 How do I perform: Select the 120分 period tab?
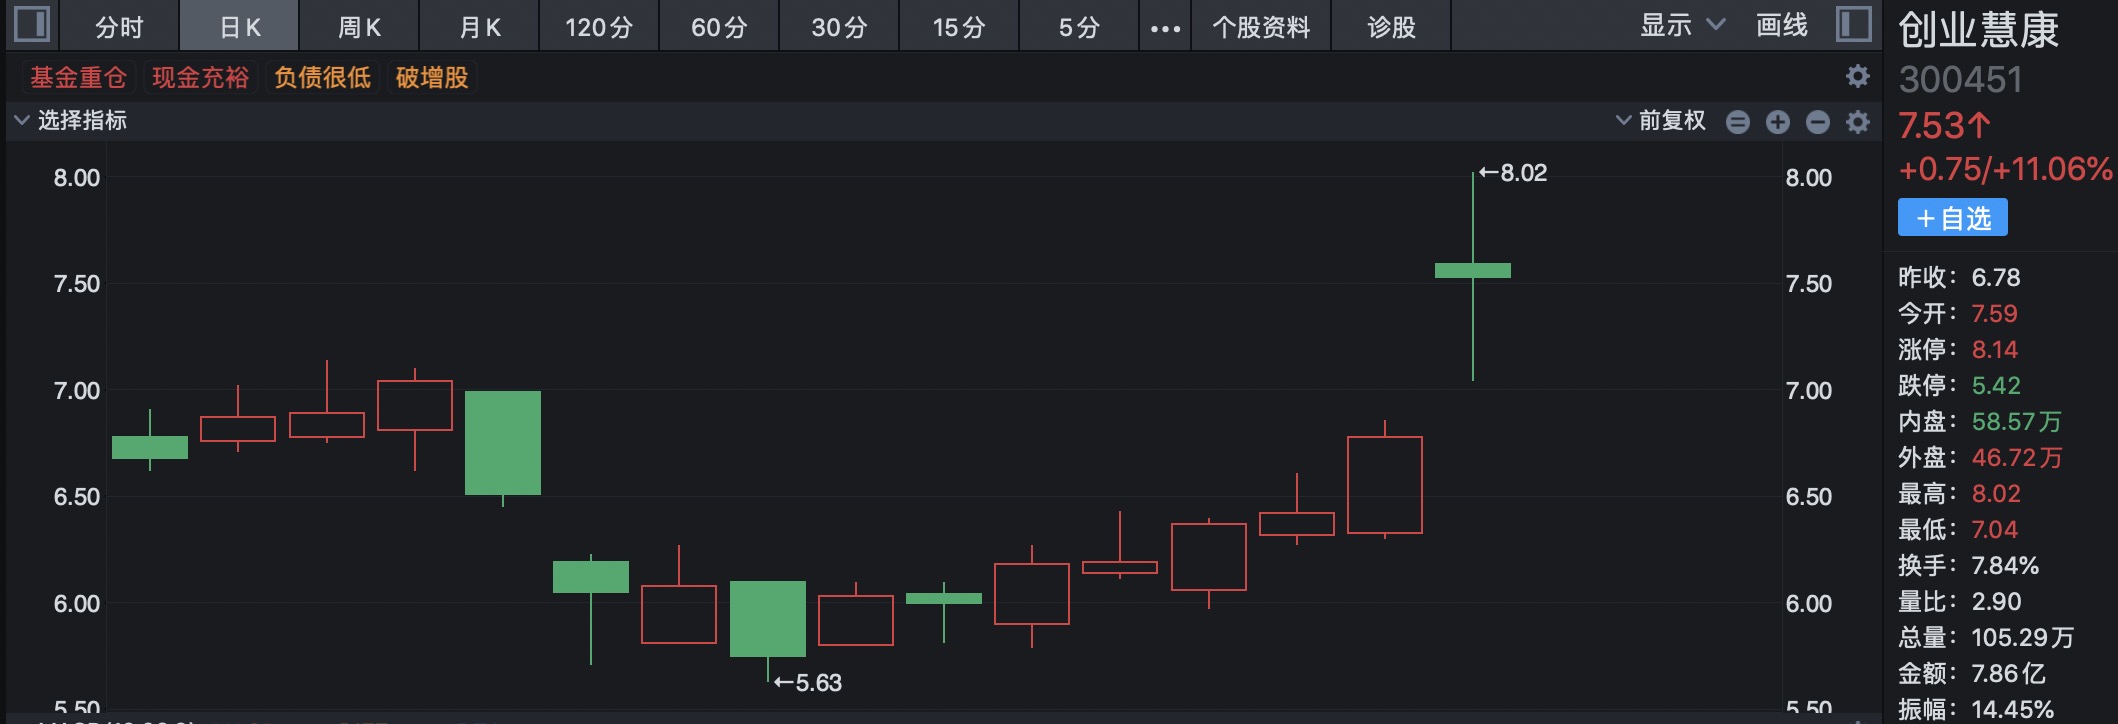(x=599, y=27)
